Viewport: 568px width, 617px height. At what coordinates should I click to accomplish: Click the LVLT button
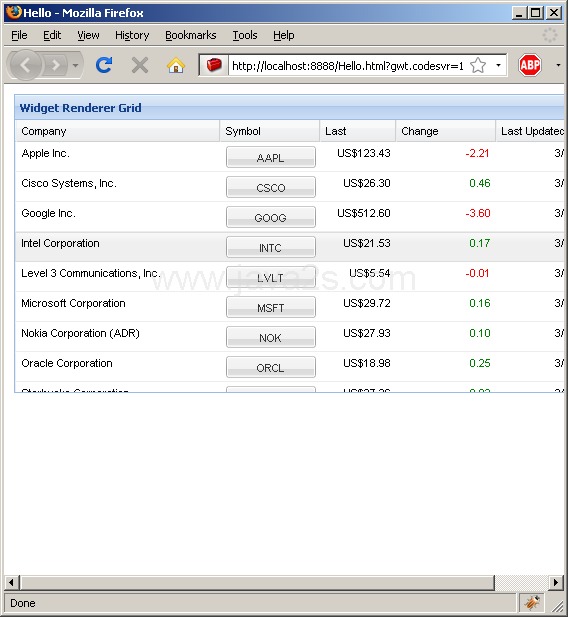pyautogui.click(x=270, y=277)
